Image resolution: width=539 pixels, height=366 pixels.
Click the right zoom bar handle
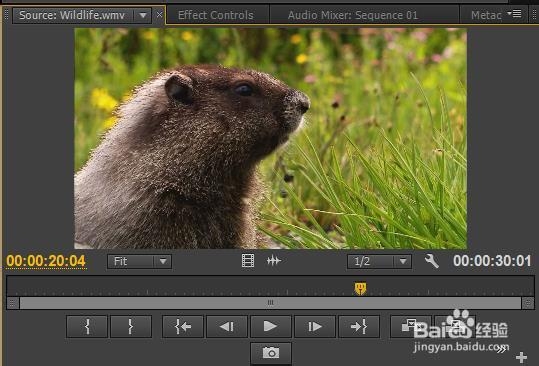coord(528,303)
